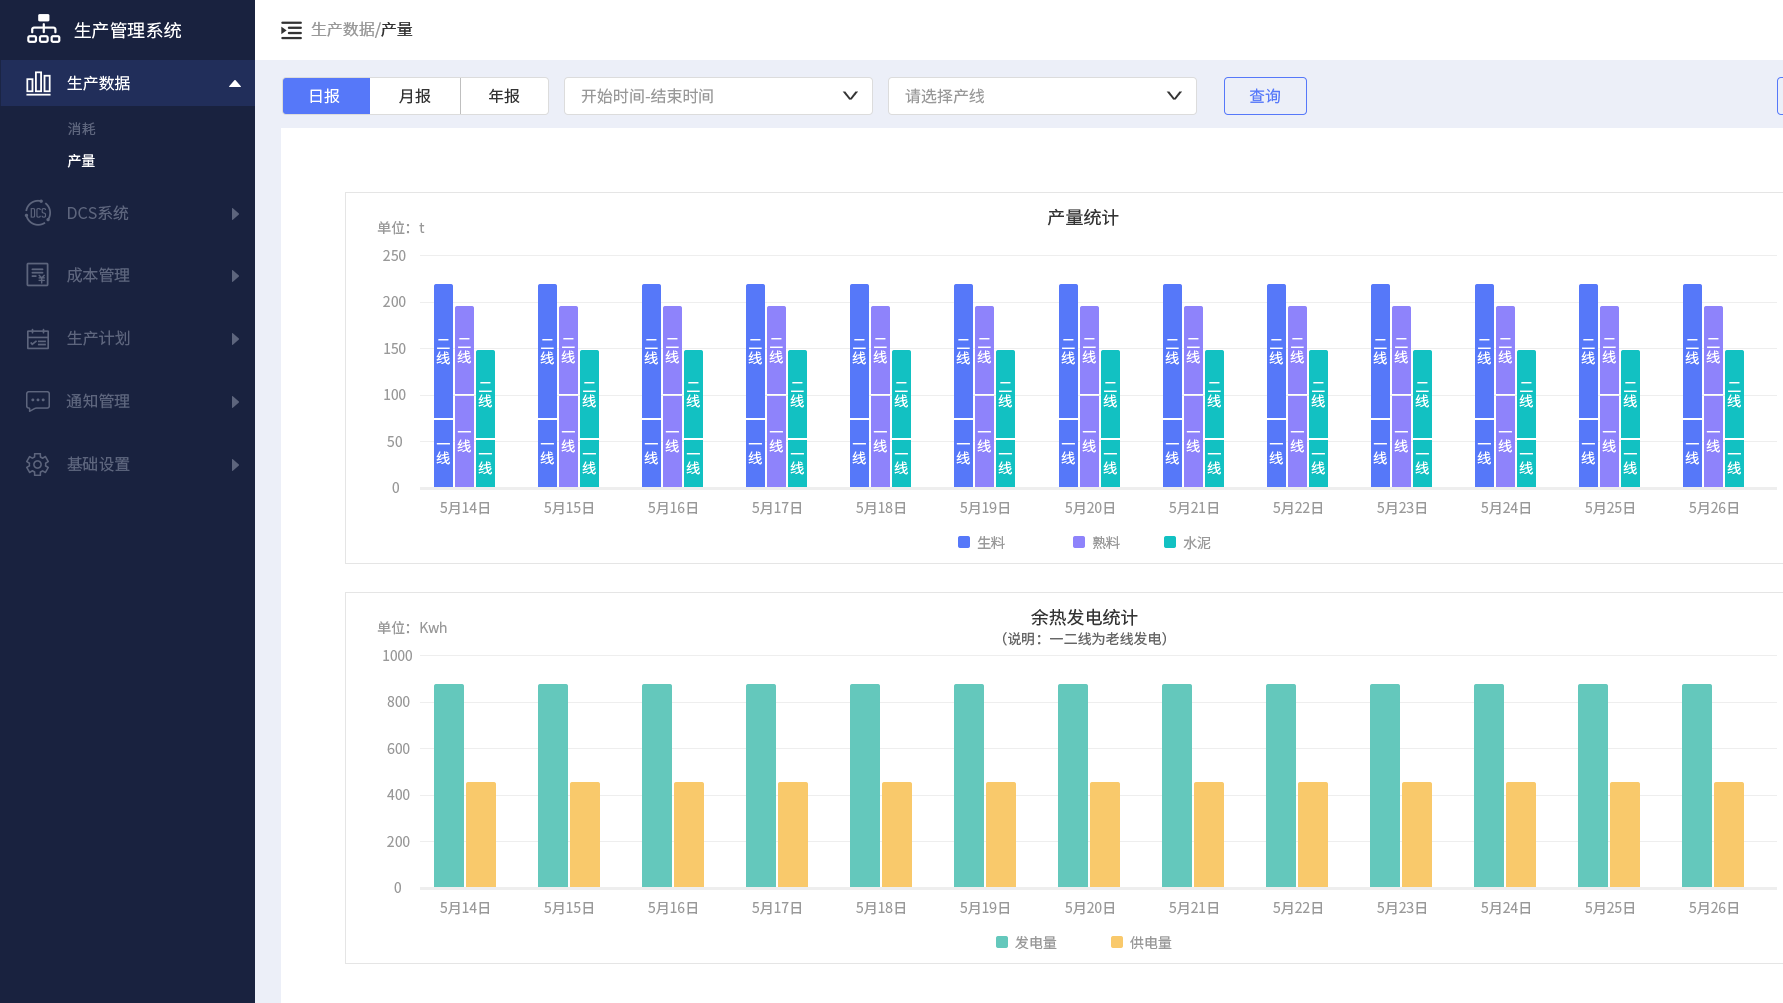The height and width of the screenshot is (1003, 1783).
Task: Click the 生产数据 breadcrumb link
Action: click(x=342, y=30)
